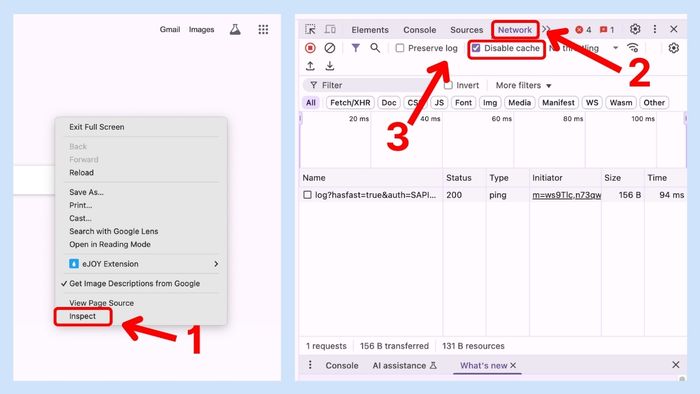Image resolution: width=700 pixels, height=394 pixels.
Task: Open the Gmail link
Action: pyautogui.click(x=170, y=29)
